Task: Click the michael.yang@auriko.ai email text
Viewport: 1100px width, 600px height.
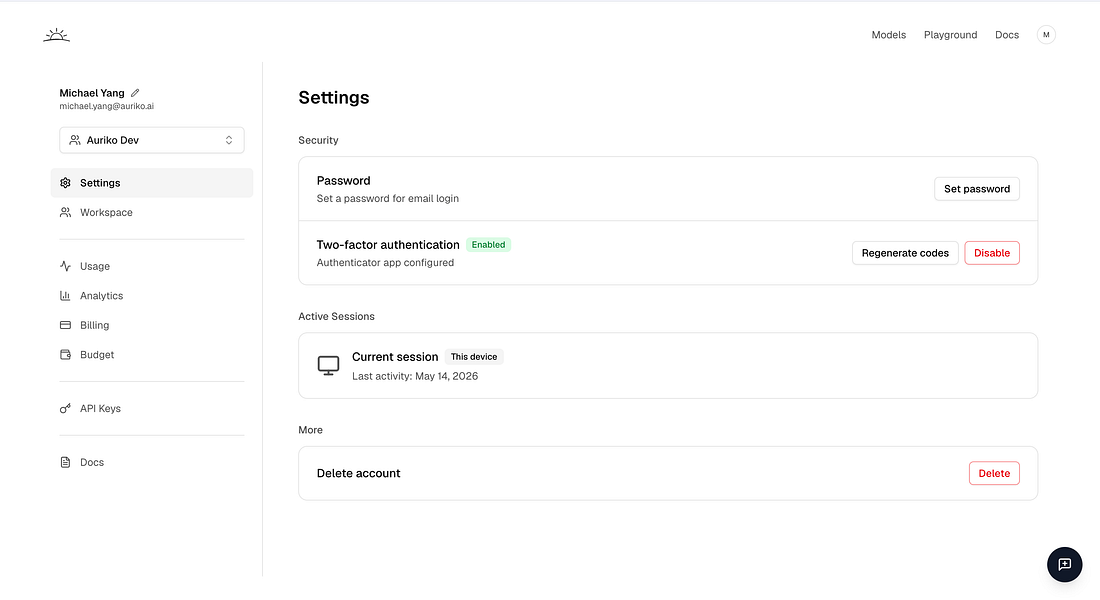Action: pos(107,107)
